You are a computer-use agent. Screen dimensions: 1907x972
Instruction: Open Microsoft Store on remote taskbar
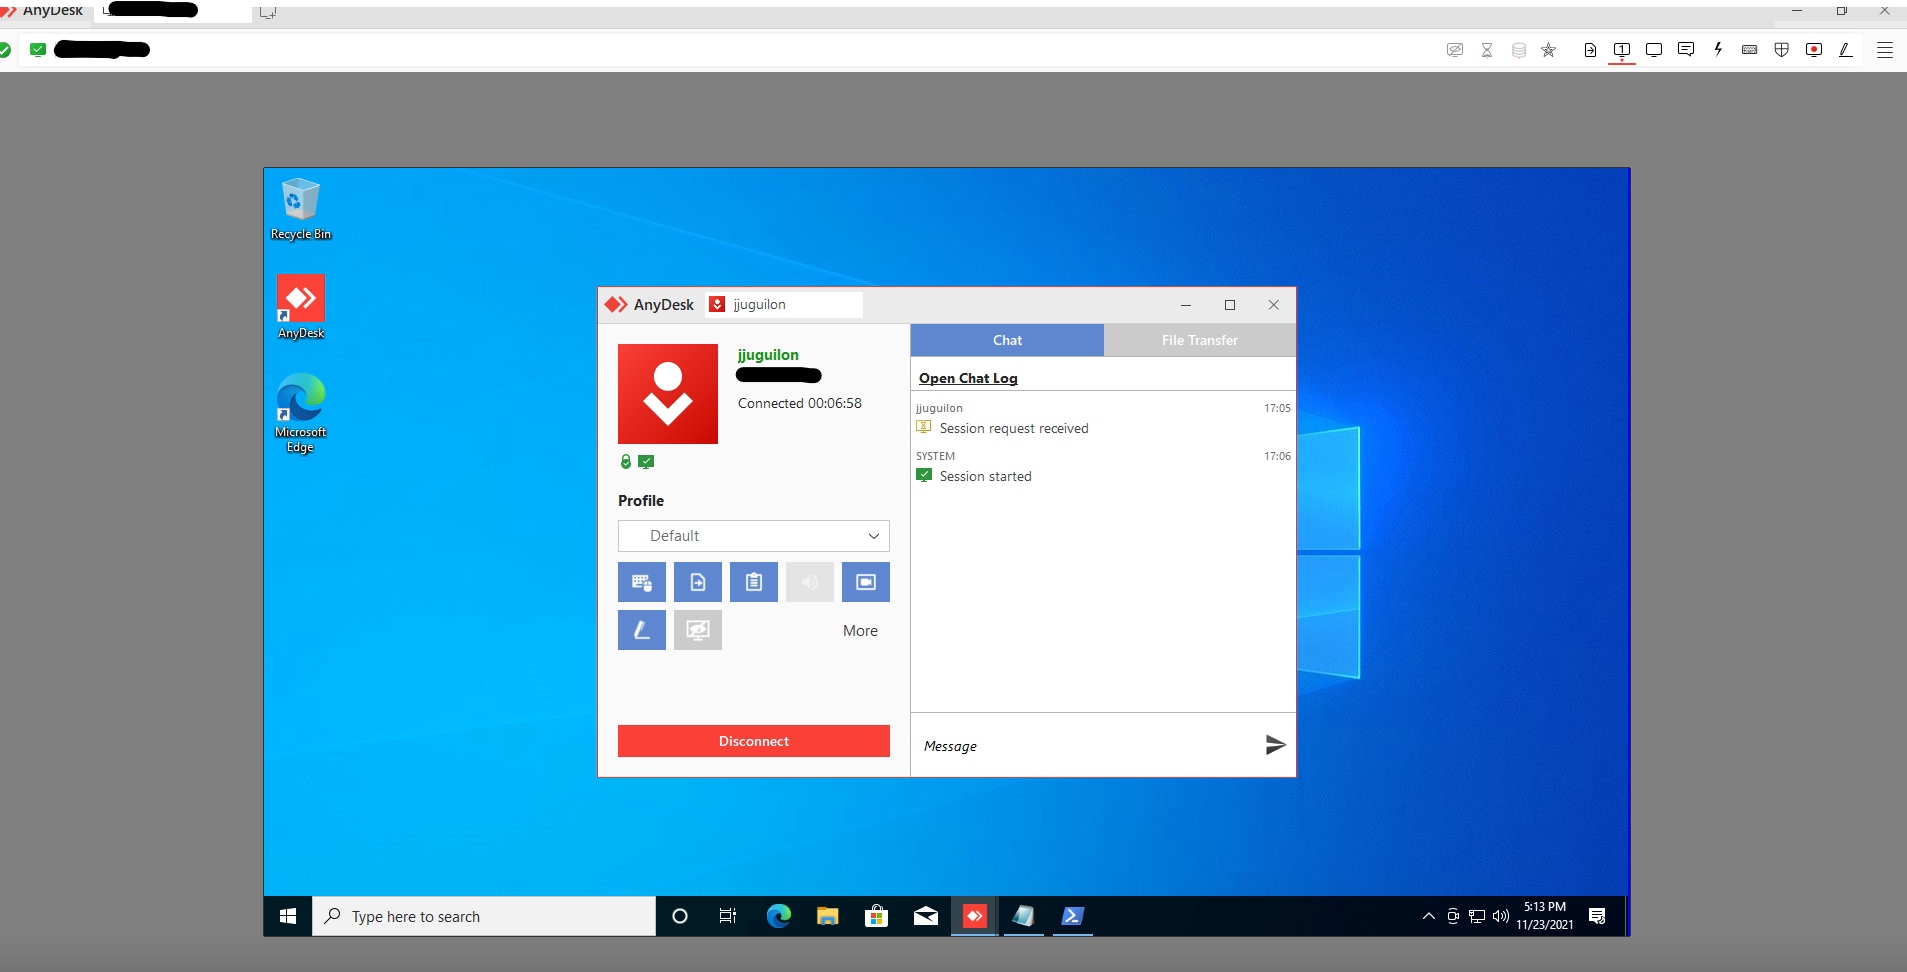[x=876, y=916]
